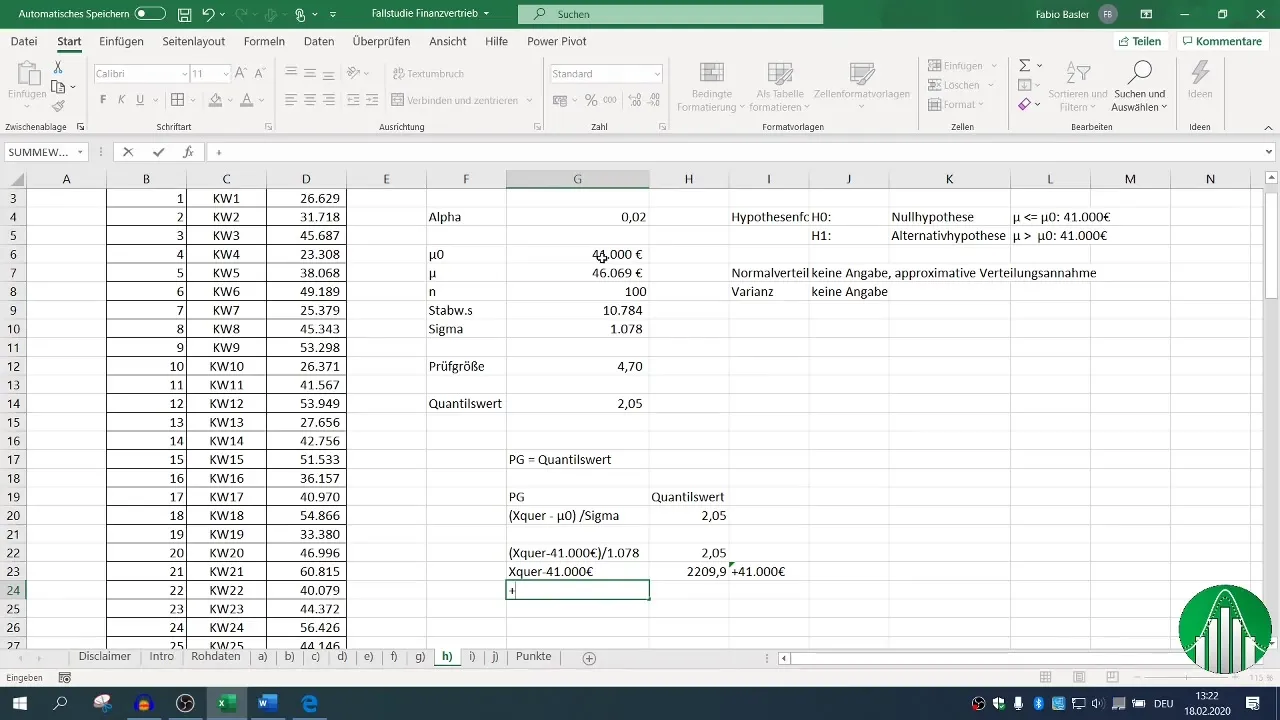Click the Suchen search box
This screenshot has width=1280, height=720.
[670, 14]
